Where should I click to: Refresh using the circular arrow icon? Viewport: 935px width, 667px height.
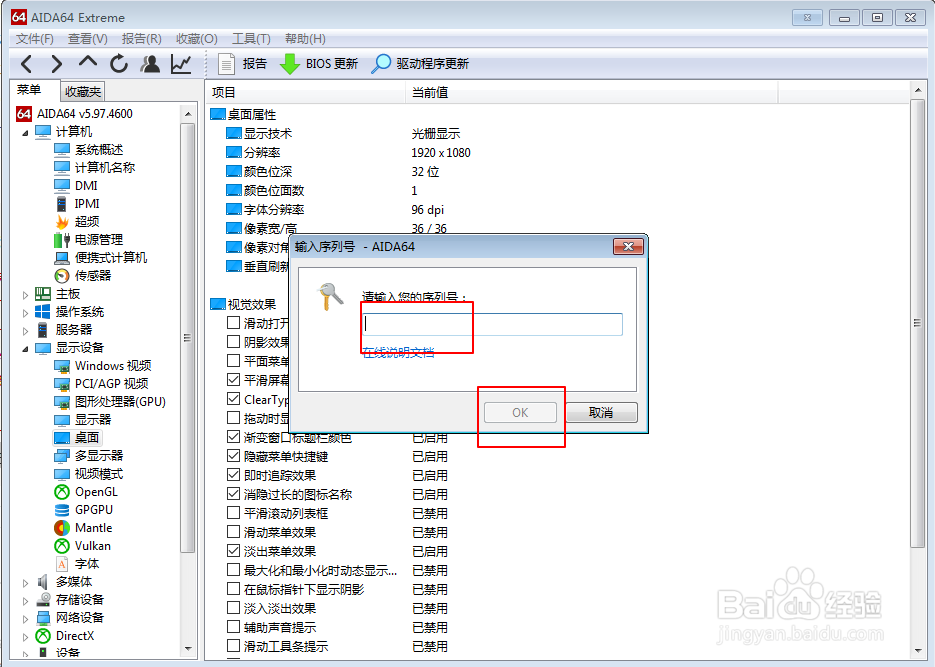[x=119, y=64]
